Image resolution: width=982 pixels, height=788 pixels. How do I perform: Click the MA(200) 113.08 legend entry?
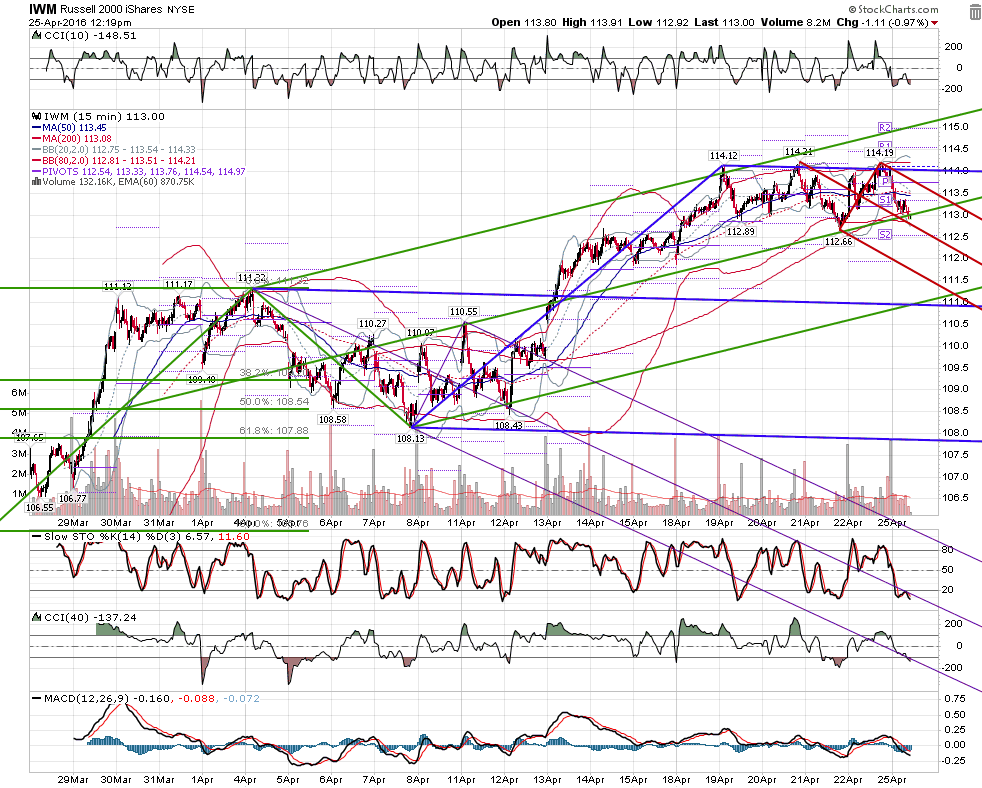[x=72, y=138]
